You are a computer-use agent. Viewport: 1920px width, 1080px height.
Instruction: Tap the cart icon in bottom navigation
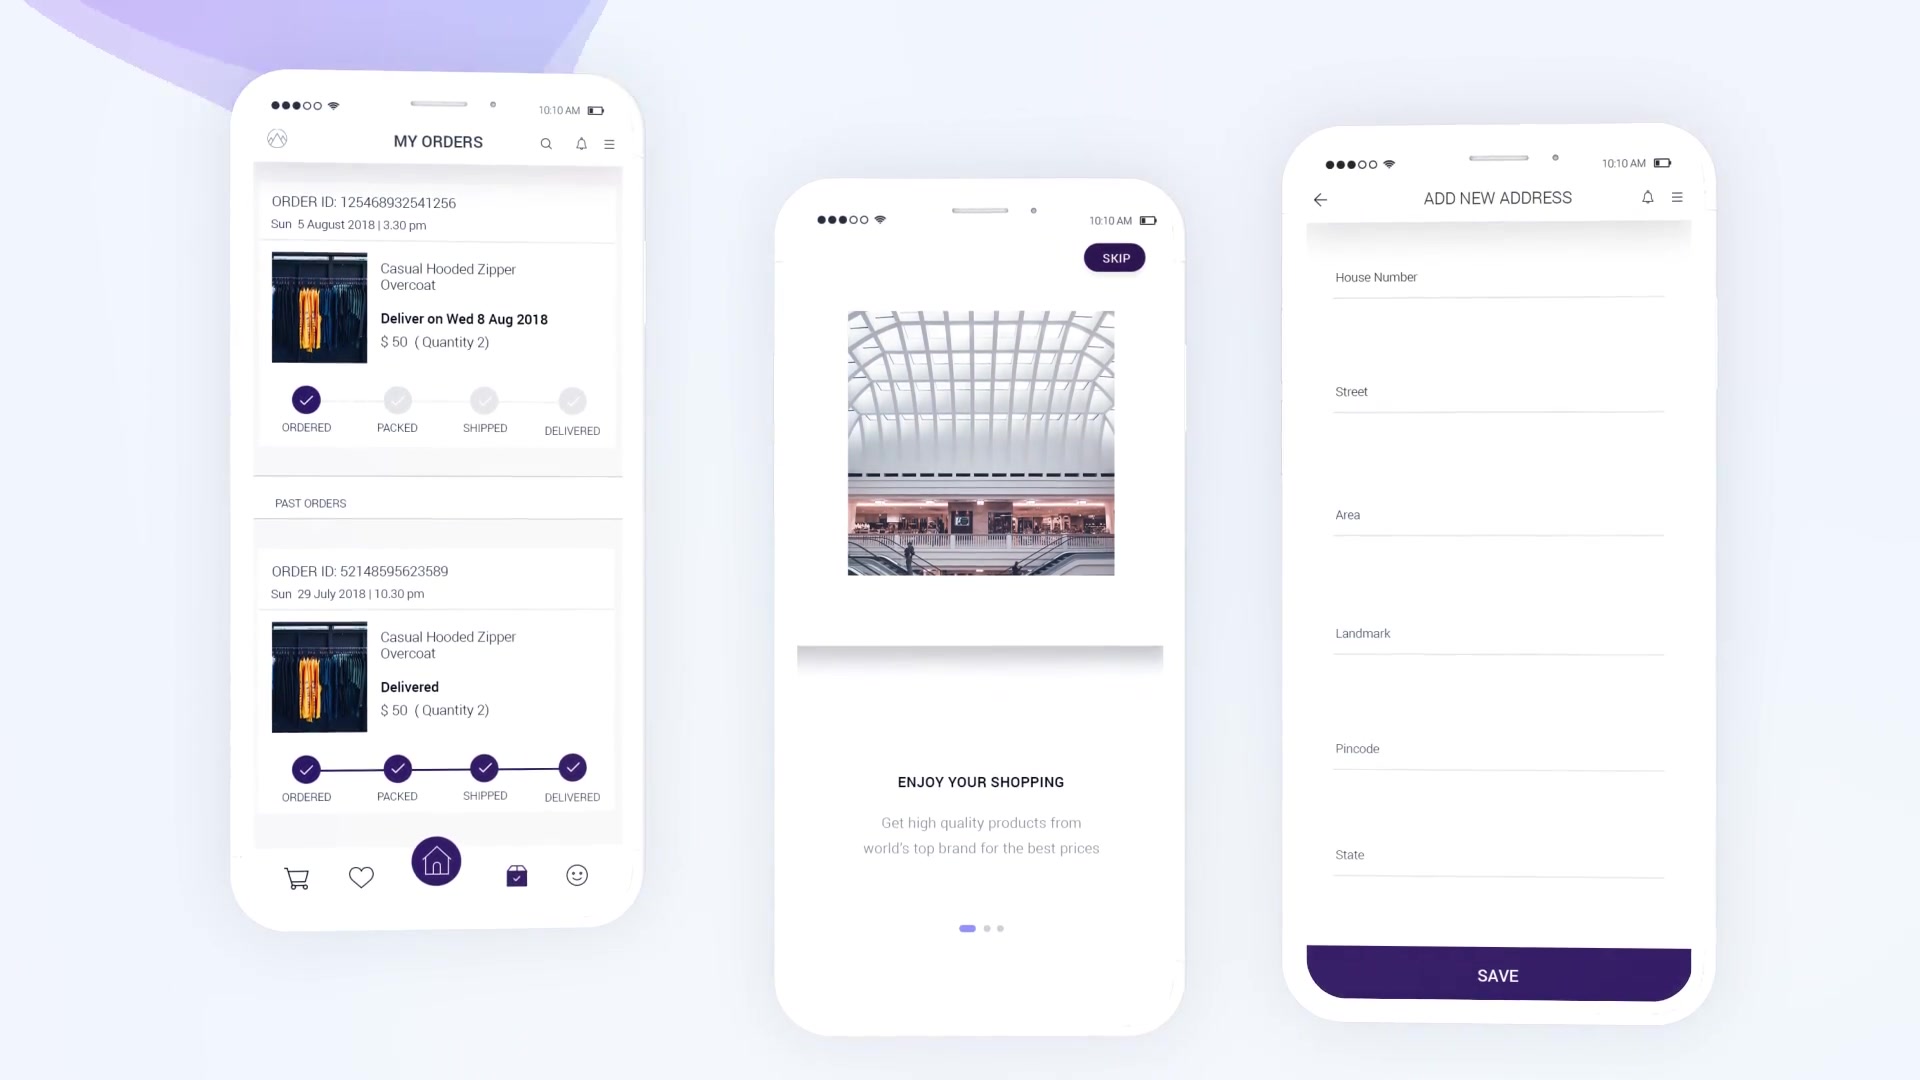click(x=297, y=876)
